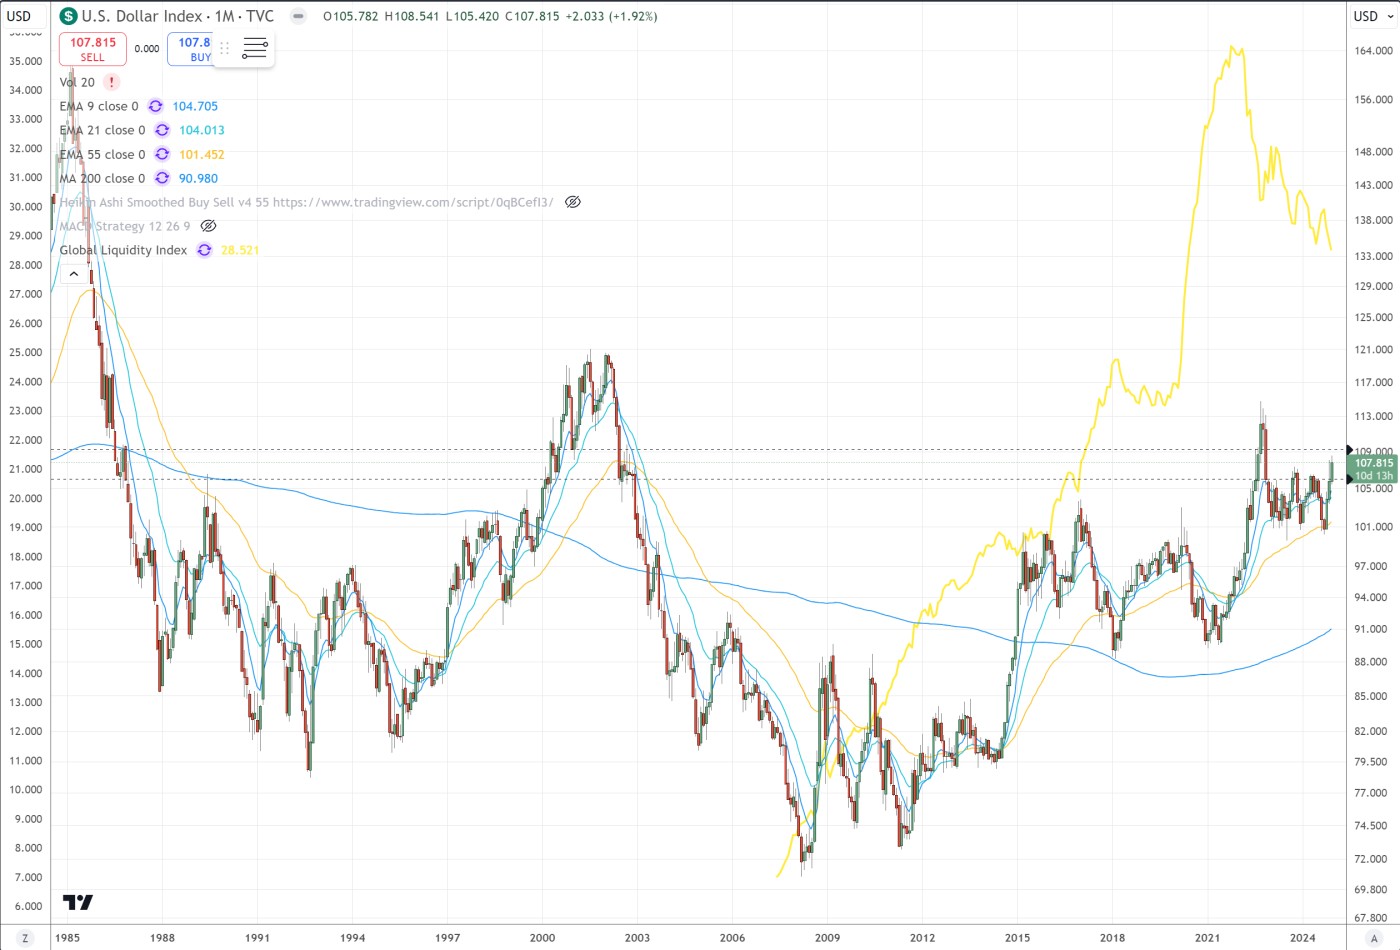Click the MA 200 value 90.980
Viewport: 1400px width, 950px height.
(198, 178)
